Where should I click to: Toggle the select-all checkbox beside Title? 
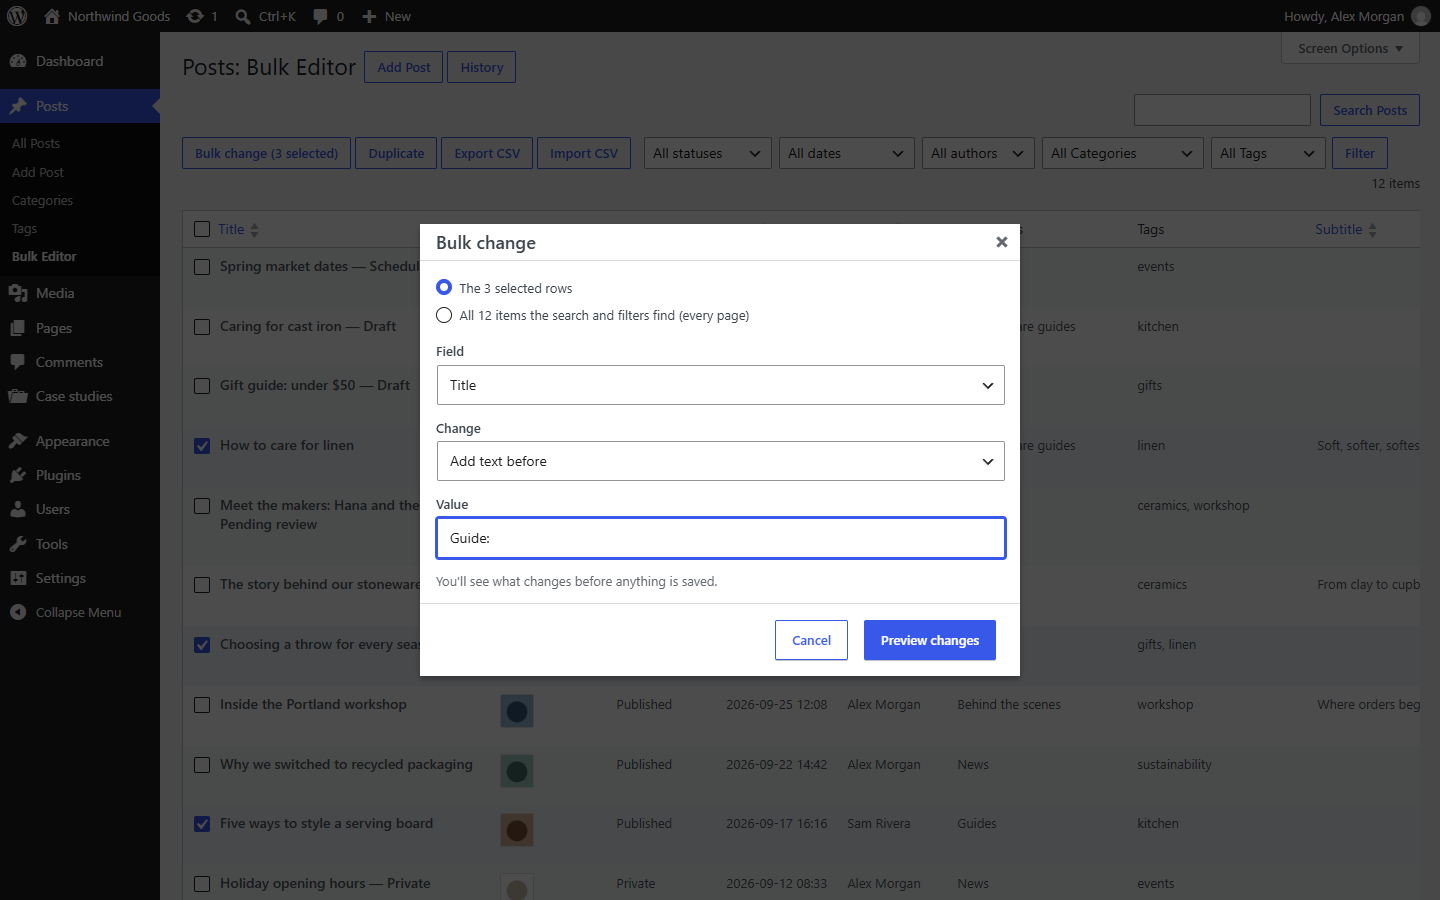point(202,229)
